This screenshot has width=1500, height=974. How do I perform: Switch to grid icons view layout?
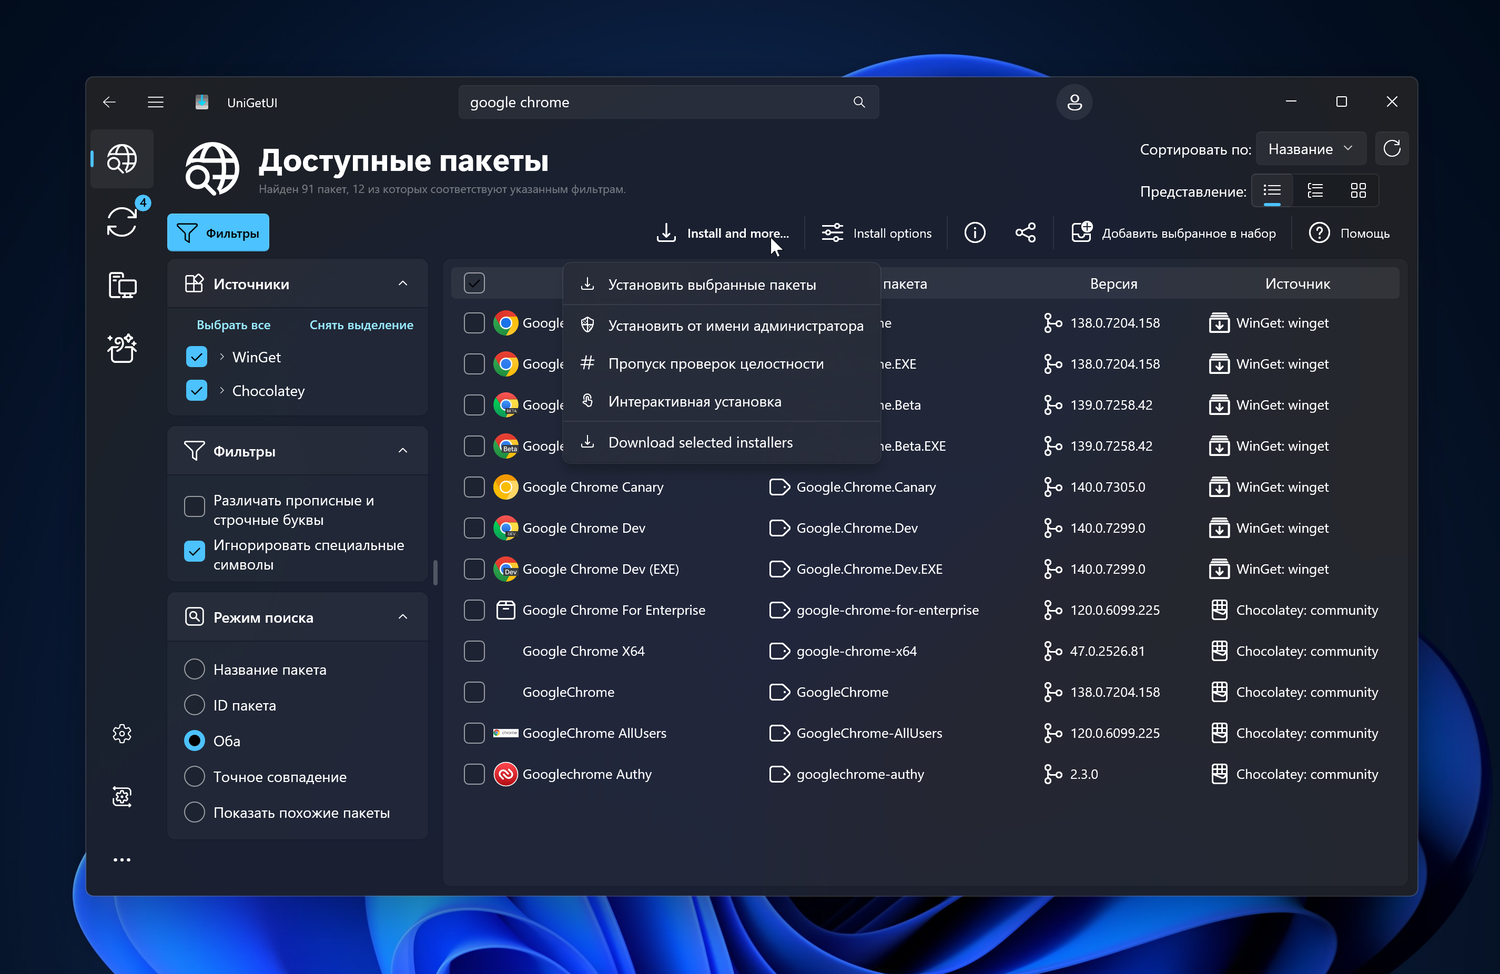pos(1358,190)
